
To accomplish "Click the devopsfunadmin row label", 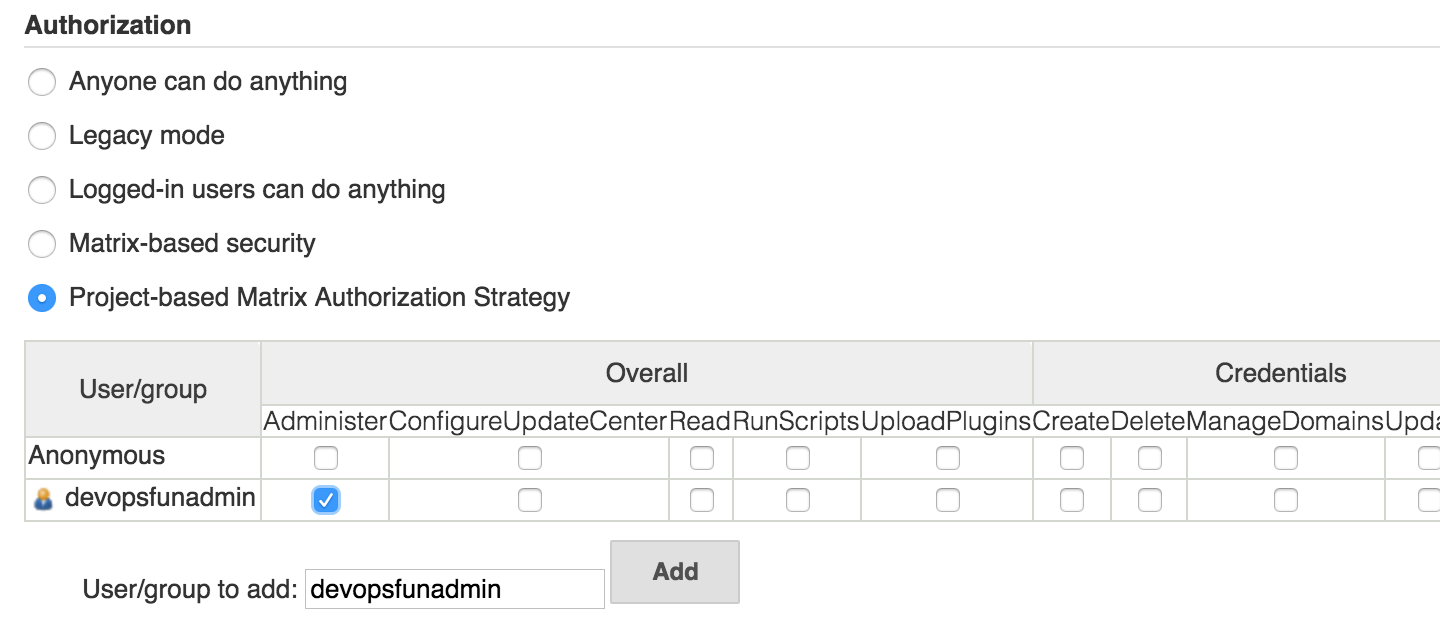I will 160,497.
